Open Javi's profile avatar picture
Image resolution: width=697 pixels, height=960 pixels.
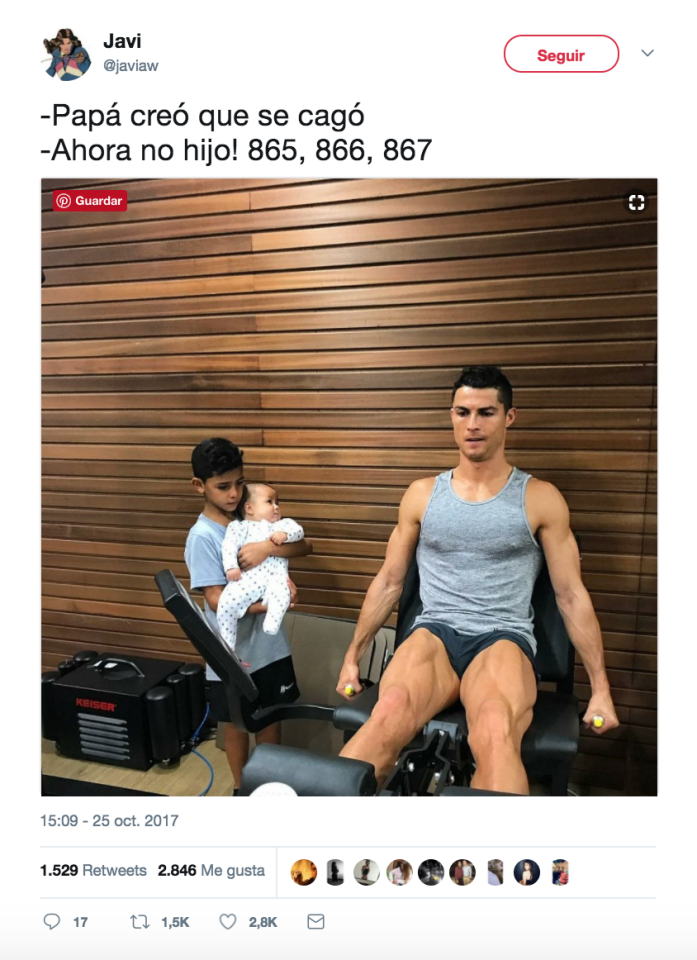[66, 54]
